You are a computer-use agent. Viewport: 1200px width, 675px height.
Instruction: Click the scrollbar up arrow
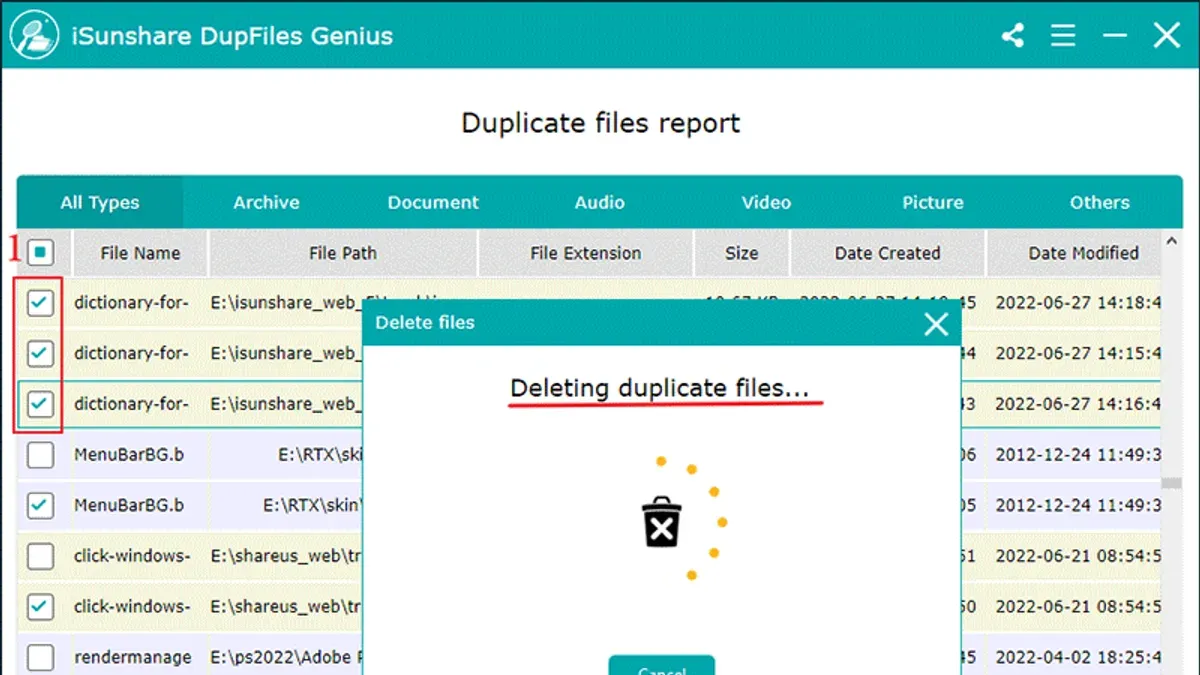tap(1171, 242)
